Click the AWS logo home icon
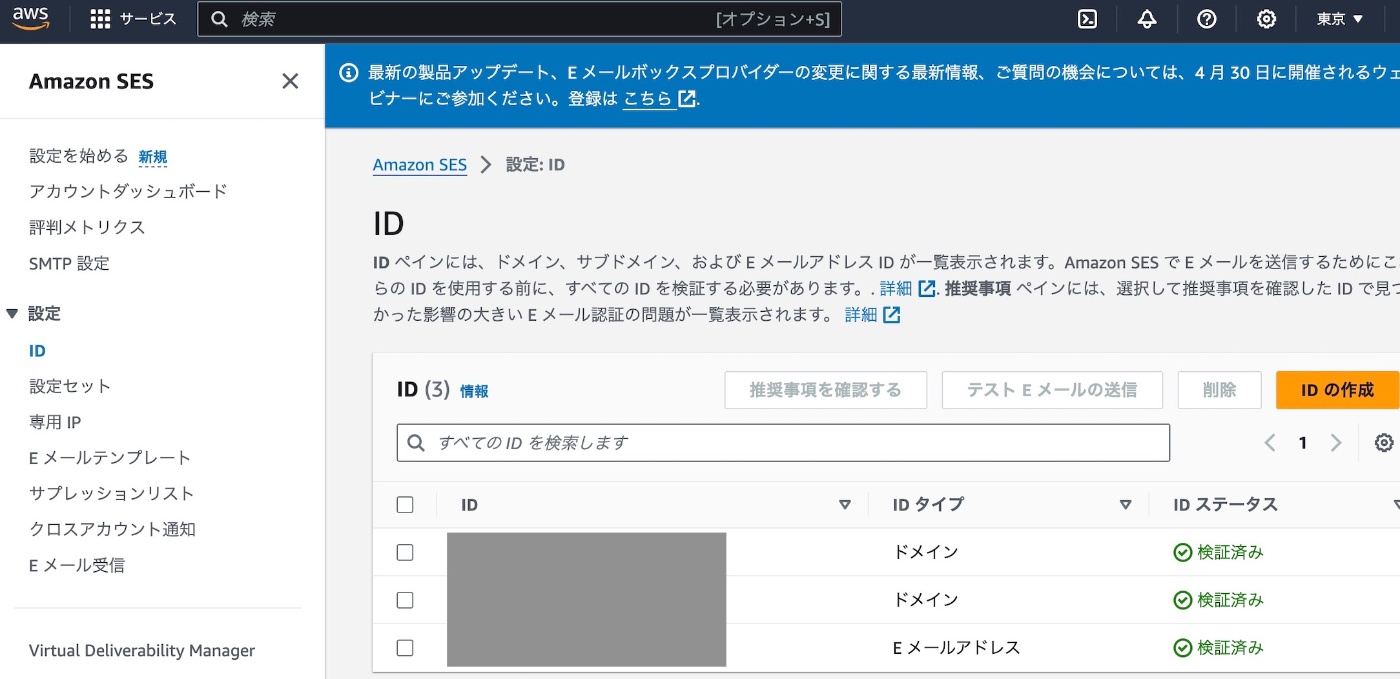Viewport: 1400px width, 679px height. click(31, 19)
